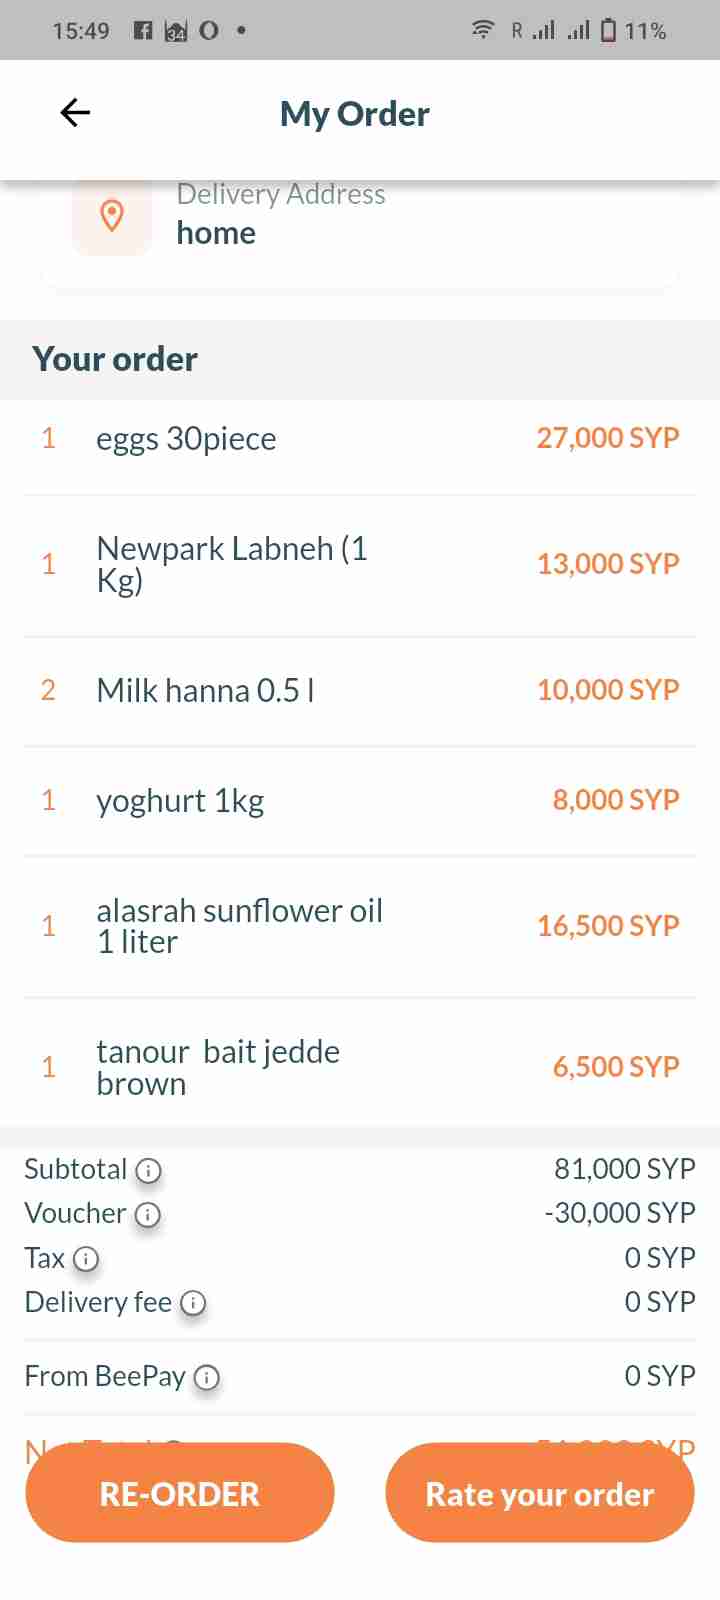This screenshot has height=1600, width=720.
Task: Tap the battery indicator in status bar
Action: point(608,30)
